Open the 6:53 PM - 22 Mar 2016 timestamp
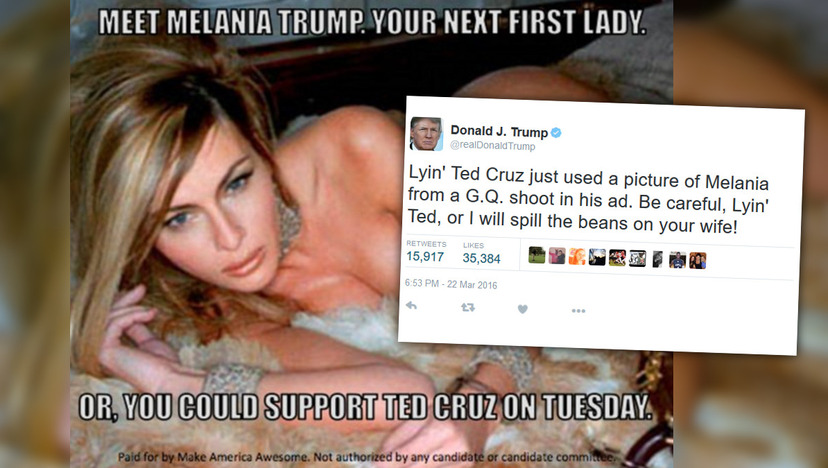The height and width of the screenshot is (468, 828). point(451,284)
